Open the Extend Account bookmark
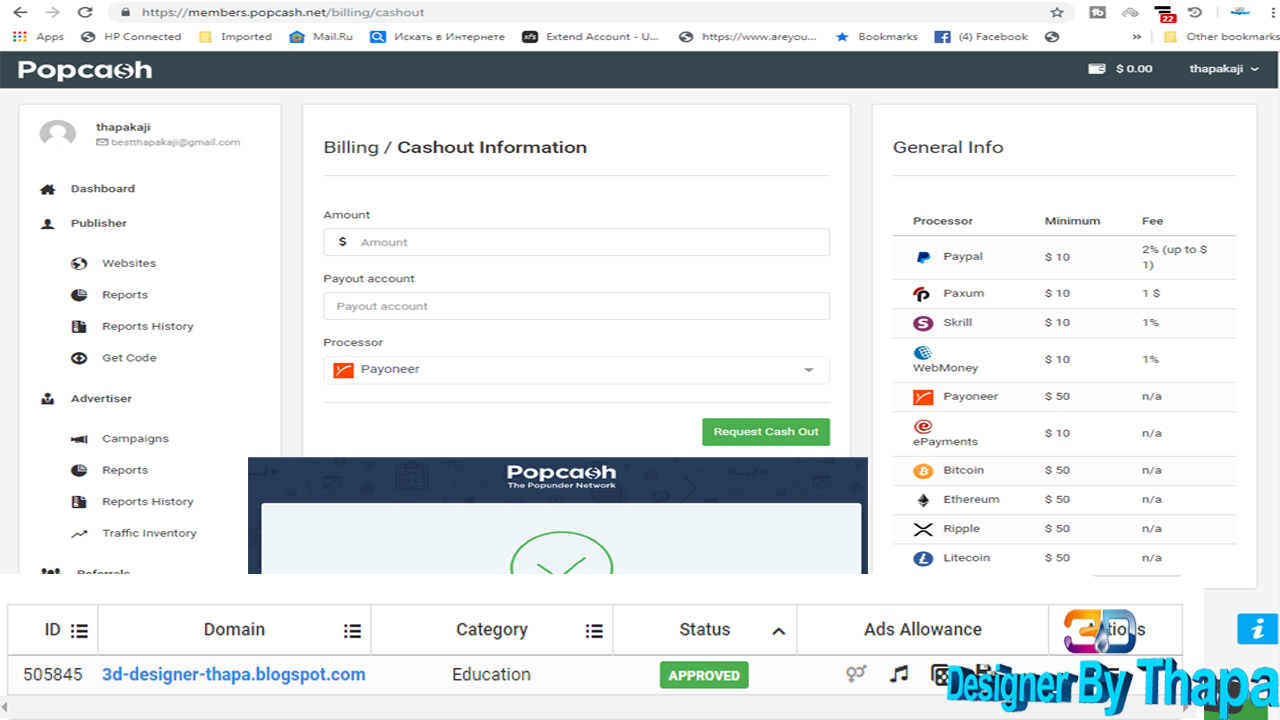This screenshot has width=1280, height=720. [591, 37]
